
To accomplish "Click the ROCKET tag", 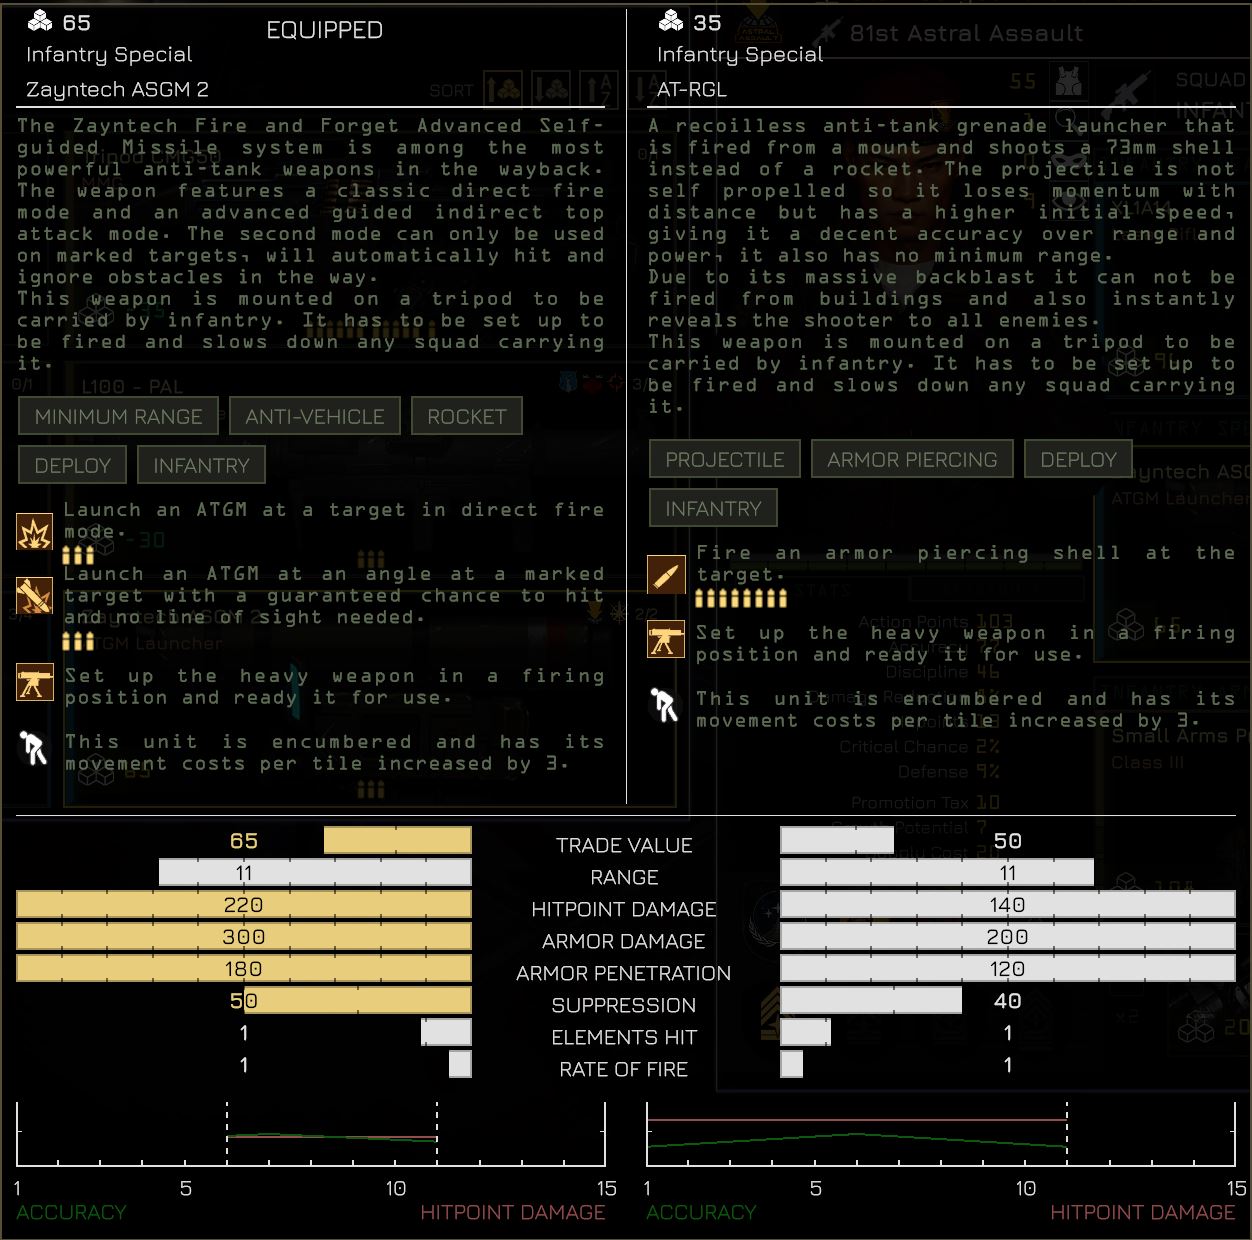I will pos(467,416).
